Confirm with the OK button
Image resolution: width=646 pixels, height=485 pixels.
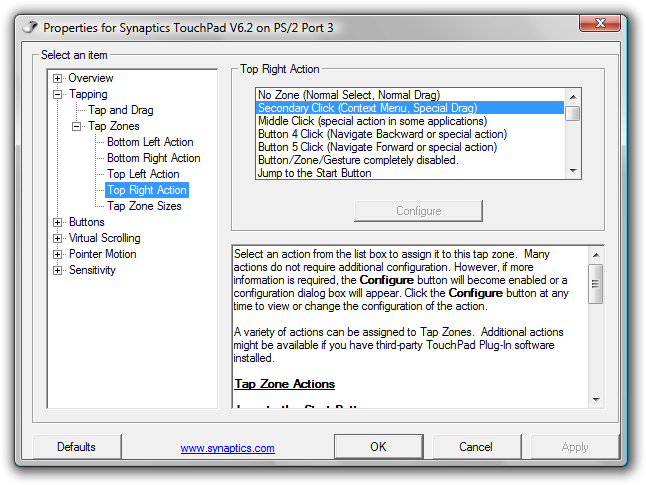coord(379,447)
